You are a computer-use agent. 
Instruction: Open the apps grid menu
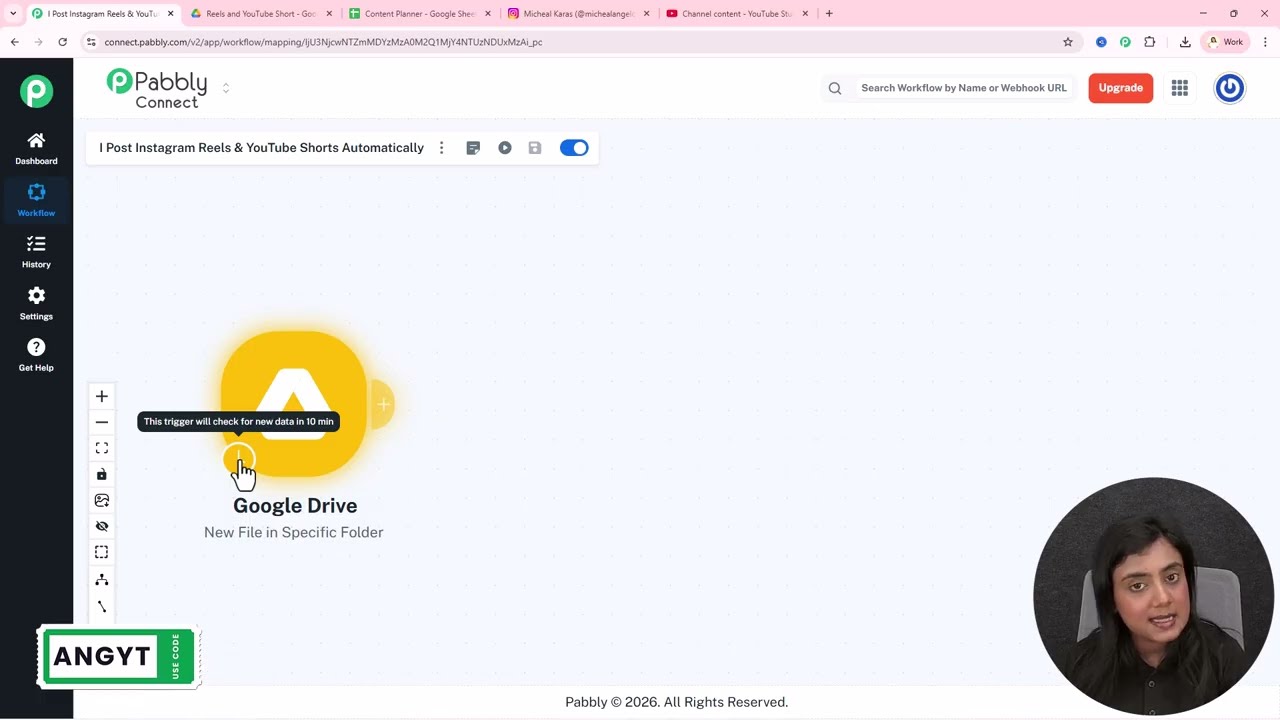[x=1180, y=88]
